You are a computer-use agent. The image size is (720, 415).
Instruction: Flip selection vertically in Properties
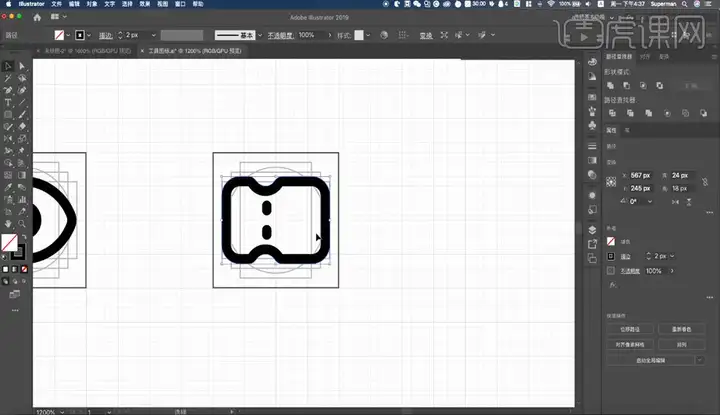click(x=689, y=202)
